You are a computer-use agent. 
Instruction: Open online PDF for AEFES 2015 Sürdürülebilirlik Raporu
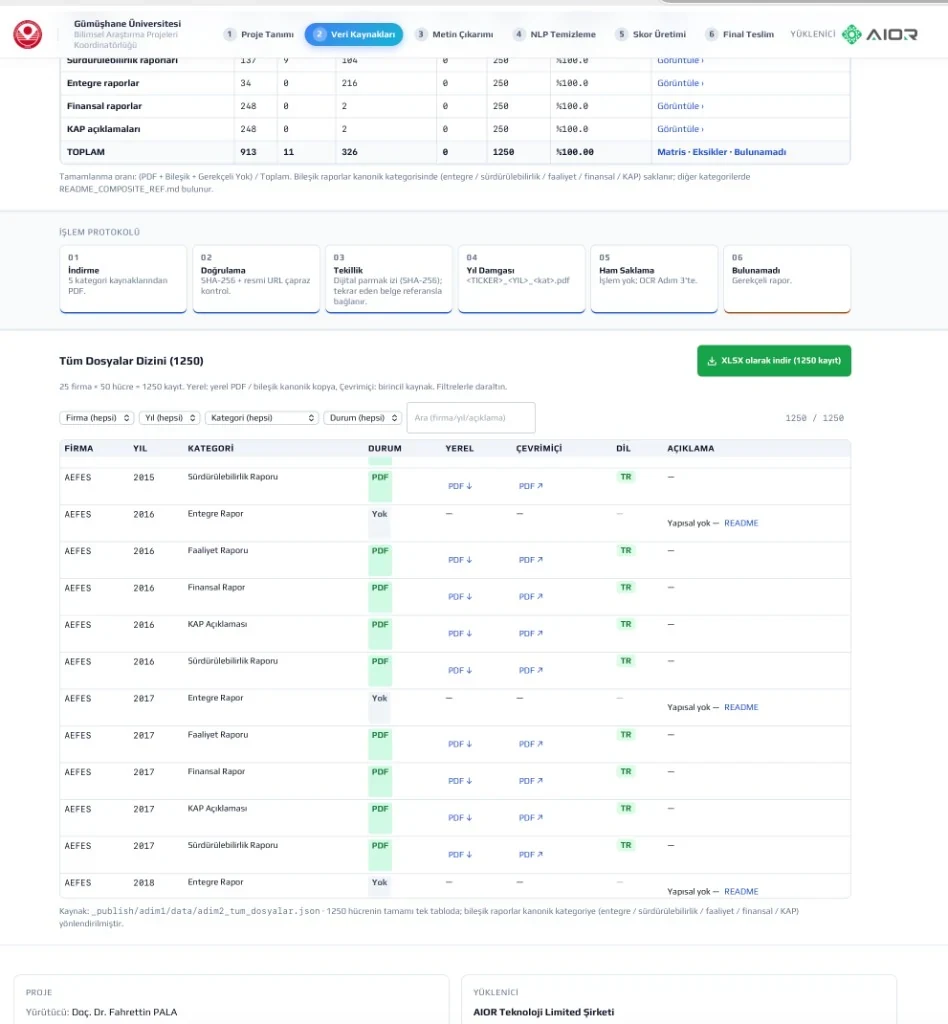click(530, 486)
